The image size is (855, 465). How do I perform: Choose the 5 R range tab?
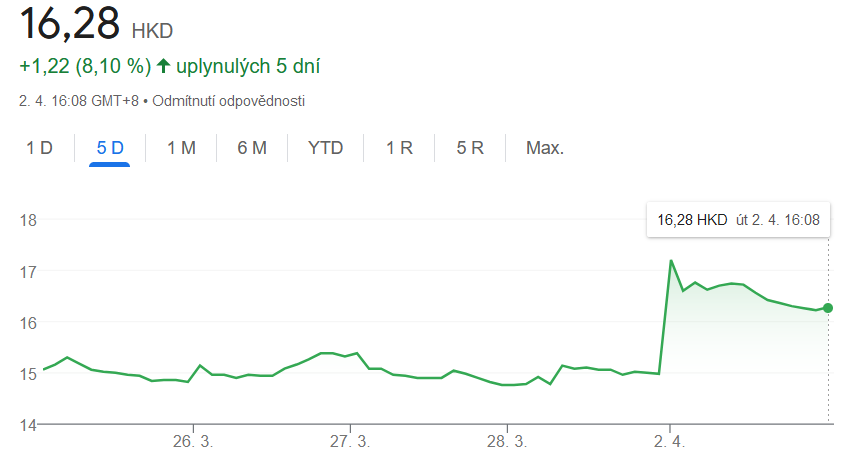coord(470,148)
